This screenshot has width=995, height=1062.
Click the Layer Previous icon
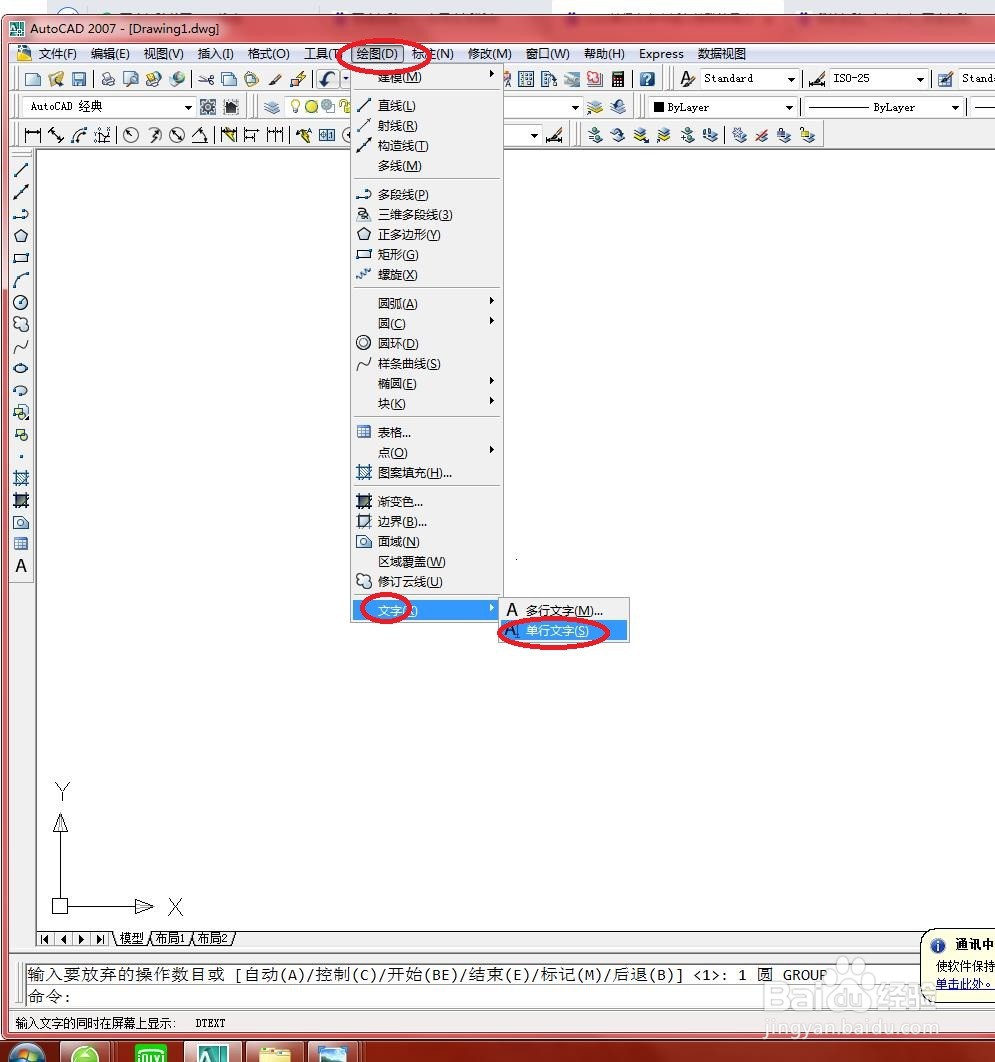[x=618, y=107]
